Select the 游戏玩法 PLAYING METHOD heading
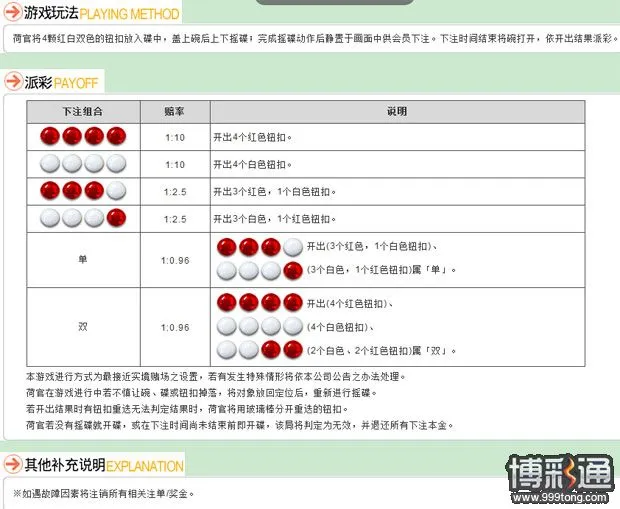 102,13
